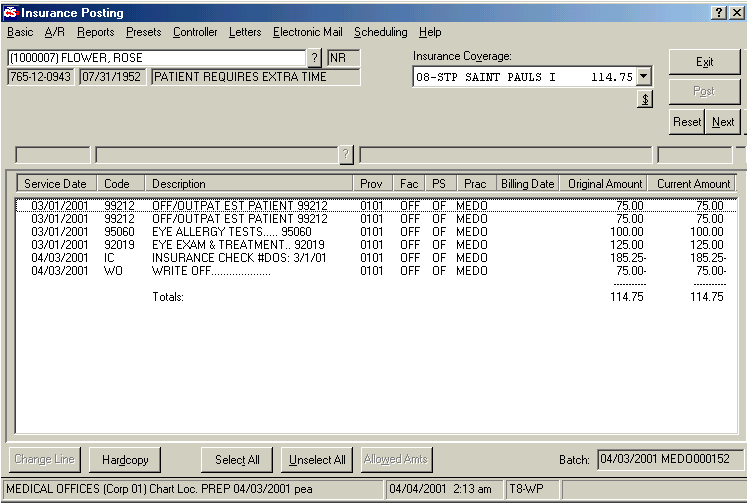Screen dimensions: 747x504
Task: Open the Controller menu
Action: point(195,32)
